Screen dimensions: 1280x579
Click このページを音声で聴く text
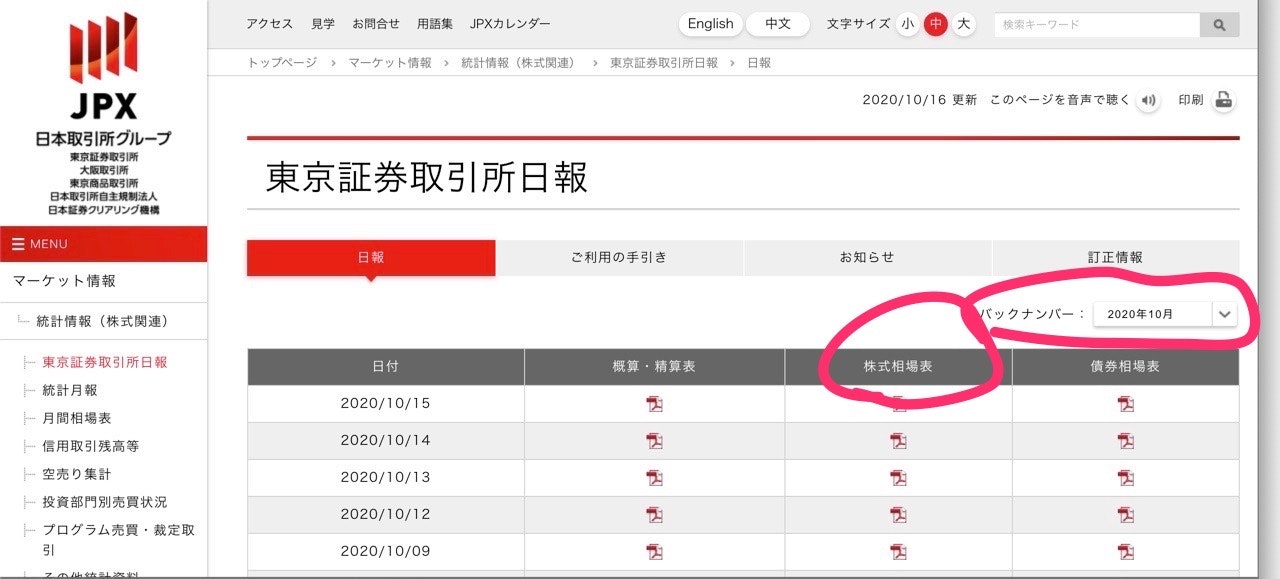coord(1060,100)
